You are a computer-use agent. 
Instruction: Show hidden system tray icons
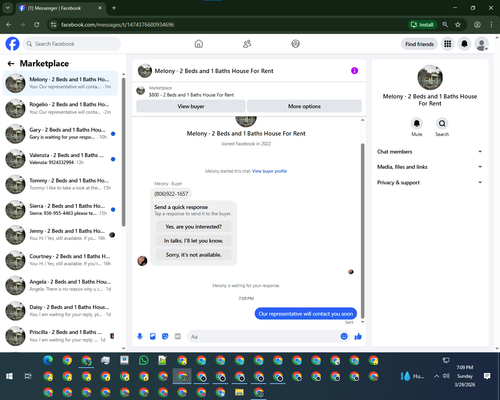pyautogui.click(x=436, y=376)
